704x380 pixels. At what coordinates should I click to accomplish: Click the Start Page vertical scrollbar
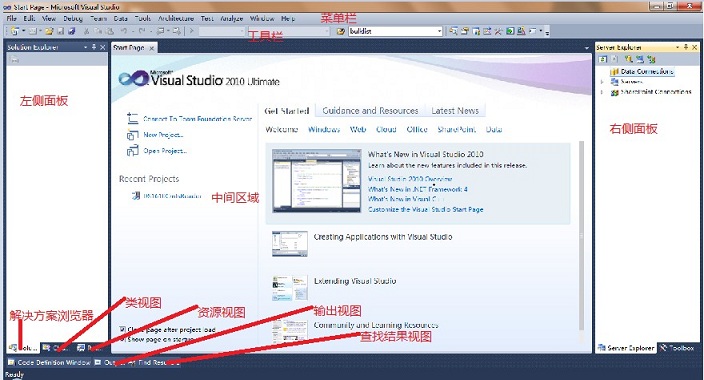click(x=581, y=236)
